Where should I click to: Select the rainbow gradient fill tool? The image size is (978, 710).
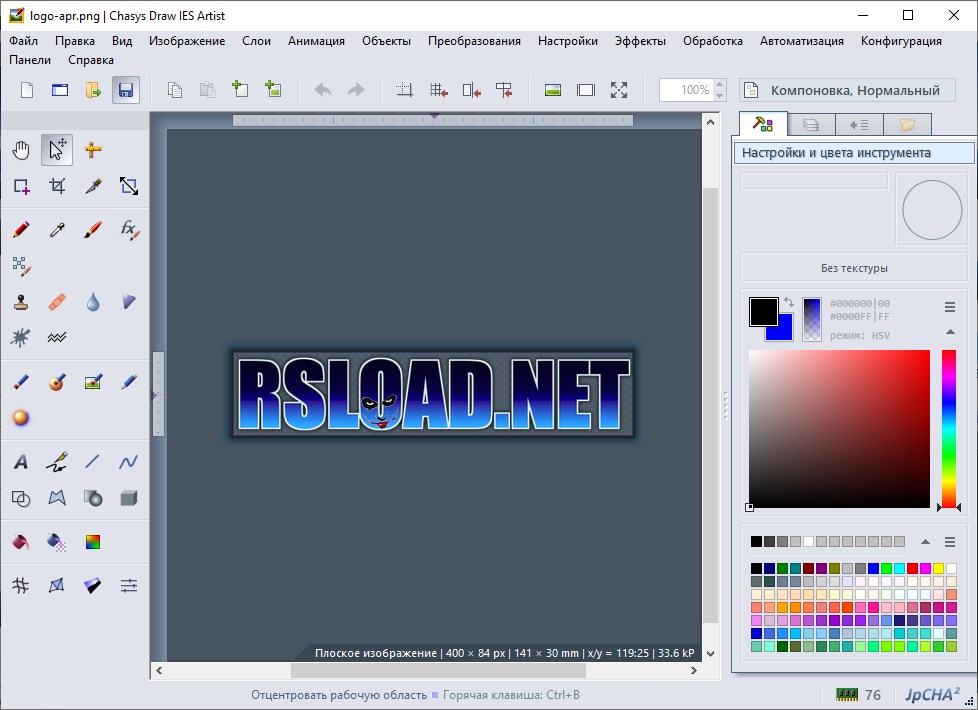click(93, 542)
